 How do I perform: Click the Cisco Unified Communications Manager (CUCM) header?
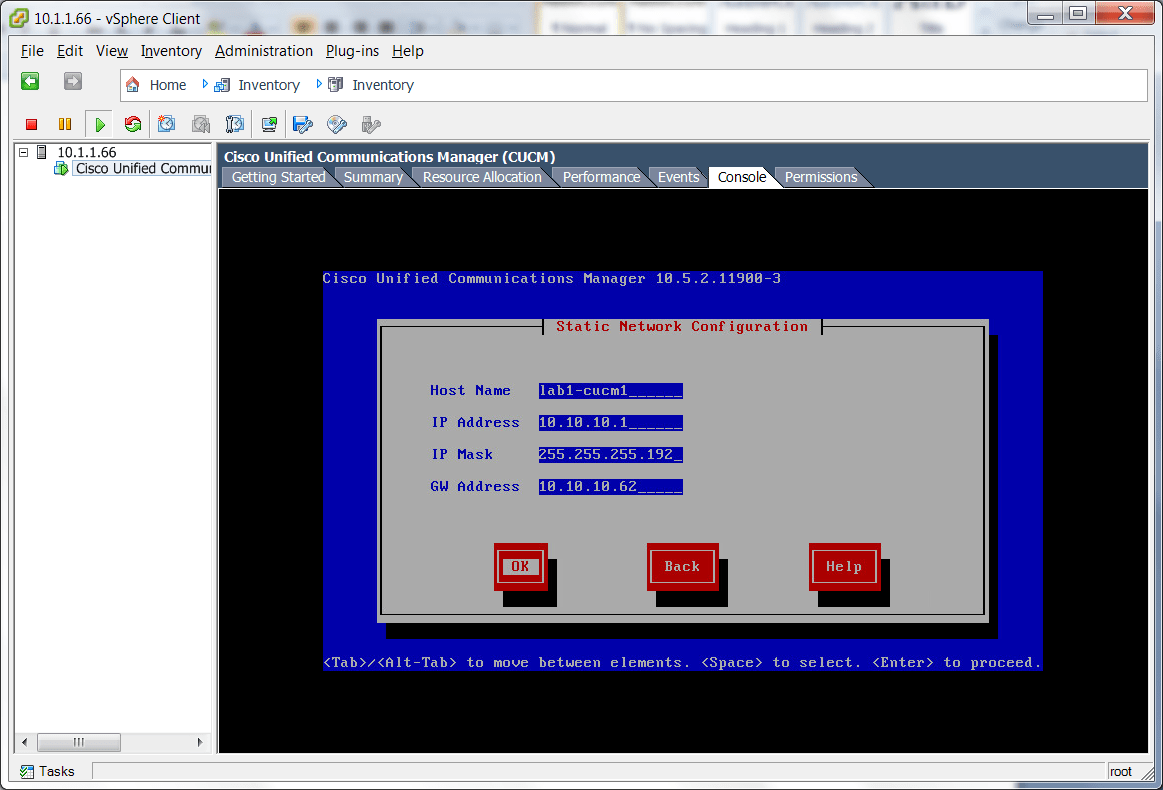coord(389,157)
